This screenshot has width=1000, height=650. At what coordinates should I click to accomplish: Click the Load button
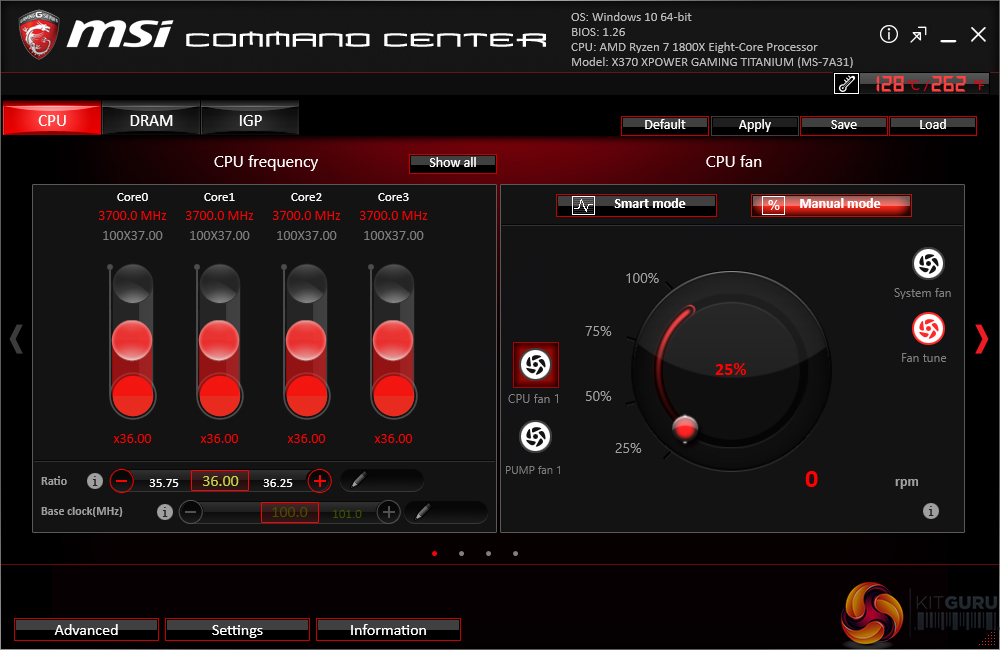coord(932,126)
